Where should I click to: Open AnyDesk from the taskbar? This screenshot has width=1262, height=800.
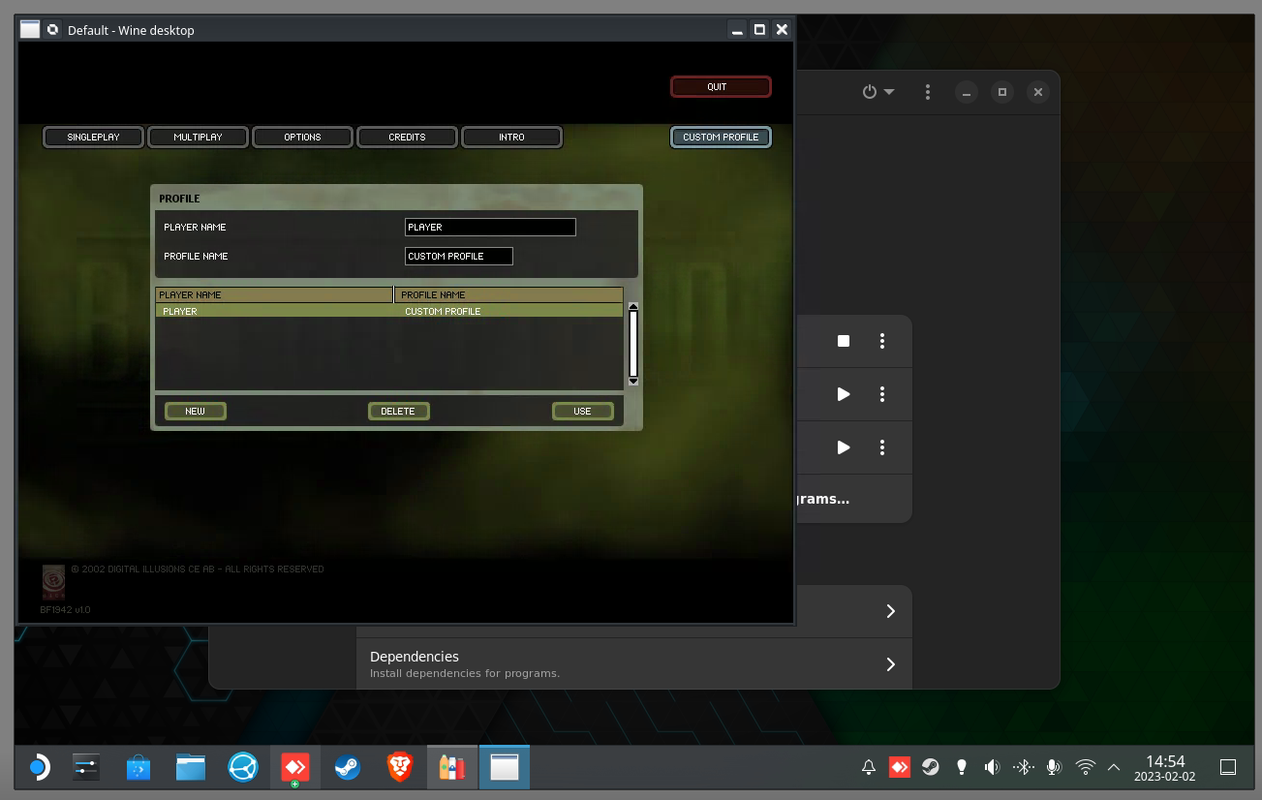(295, 768)
